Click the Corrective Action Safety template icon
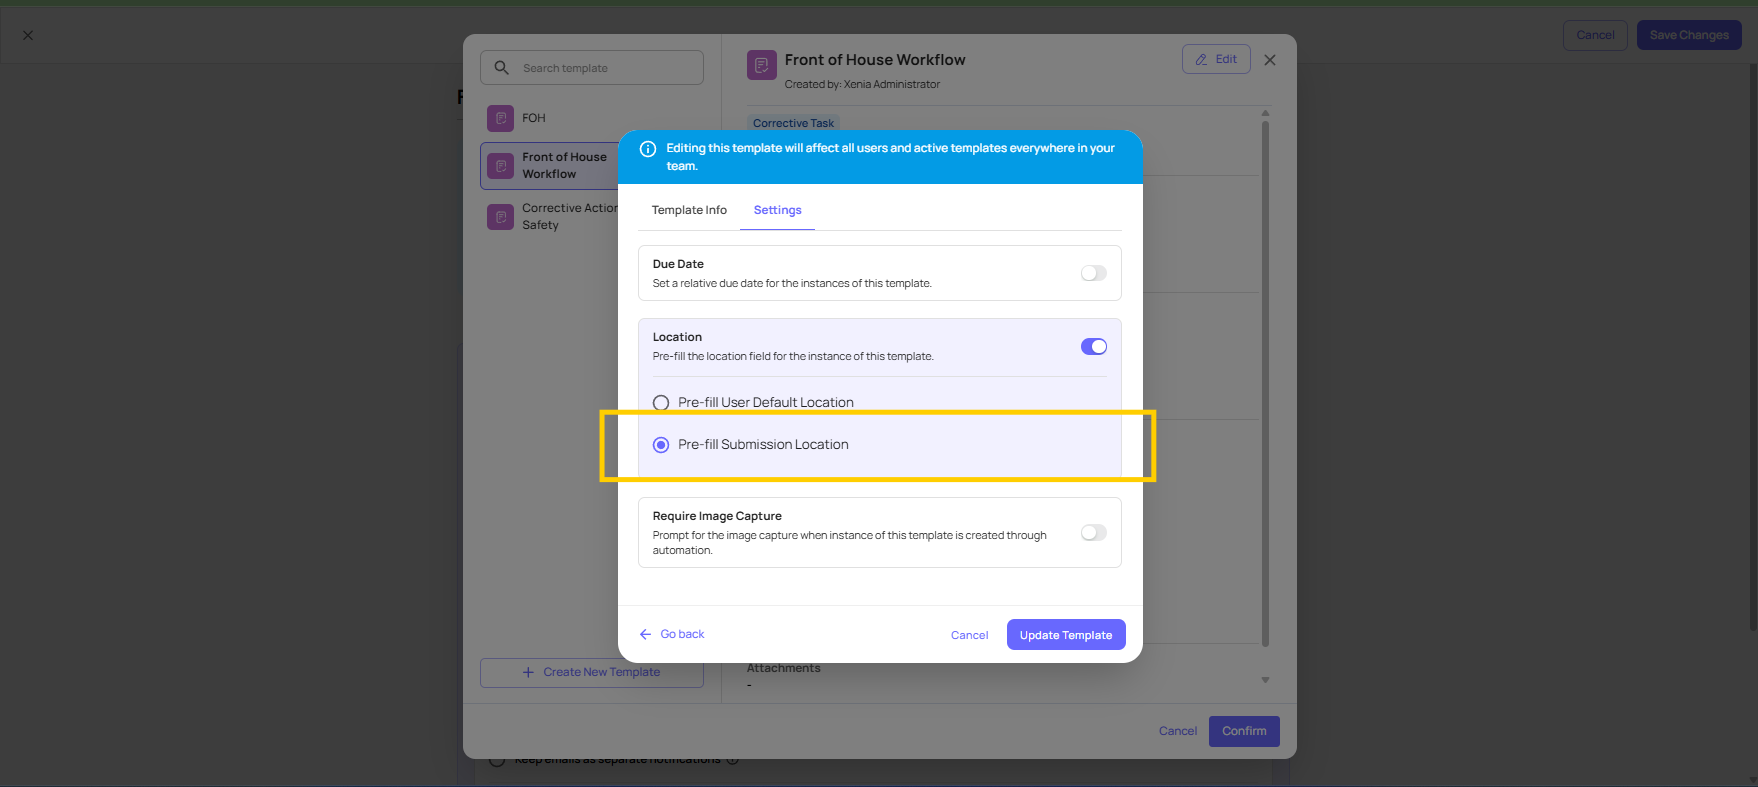 500,217
